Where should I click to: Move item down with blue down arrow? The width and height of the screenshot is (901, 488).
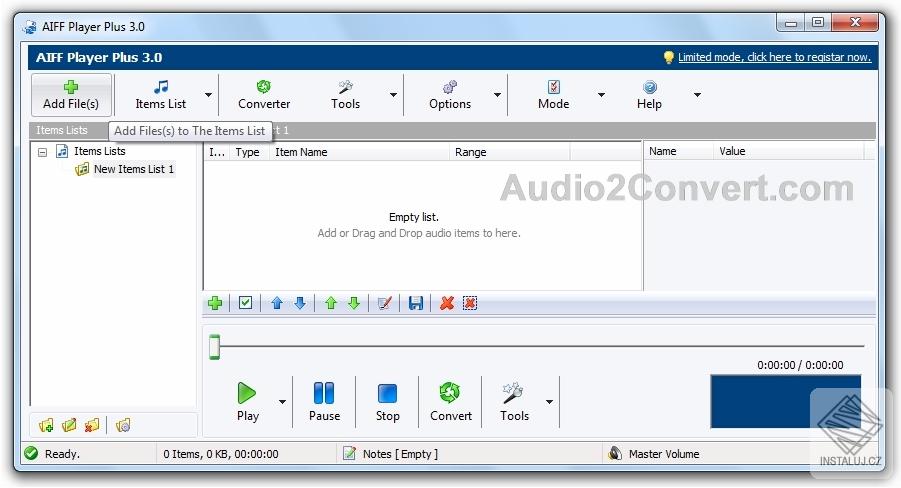point(300,303)
